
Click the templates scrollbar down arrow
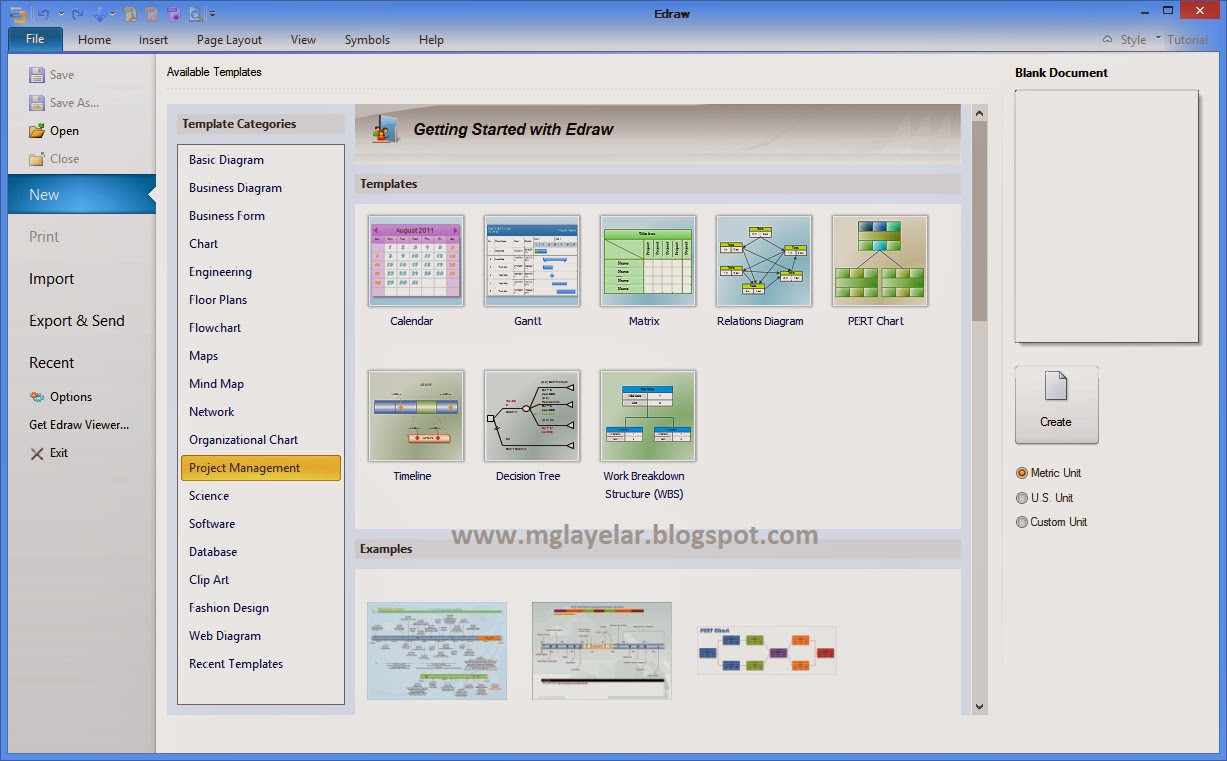click(979, 706)
